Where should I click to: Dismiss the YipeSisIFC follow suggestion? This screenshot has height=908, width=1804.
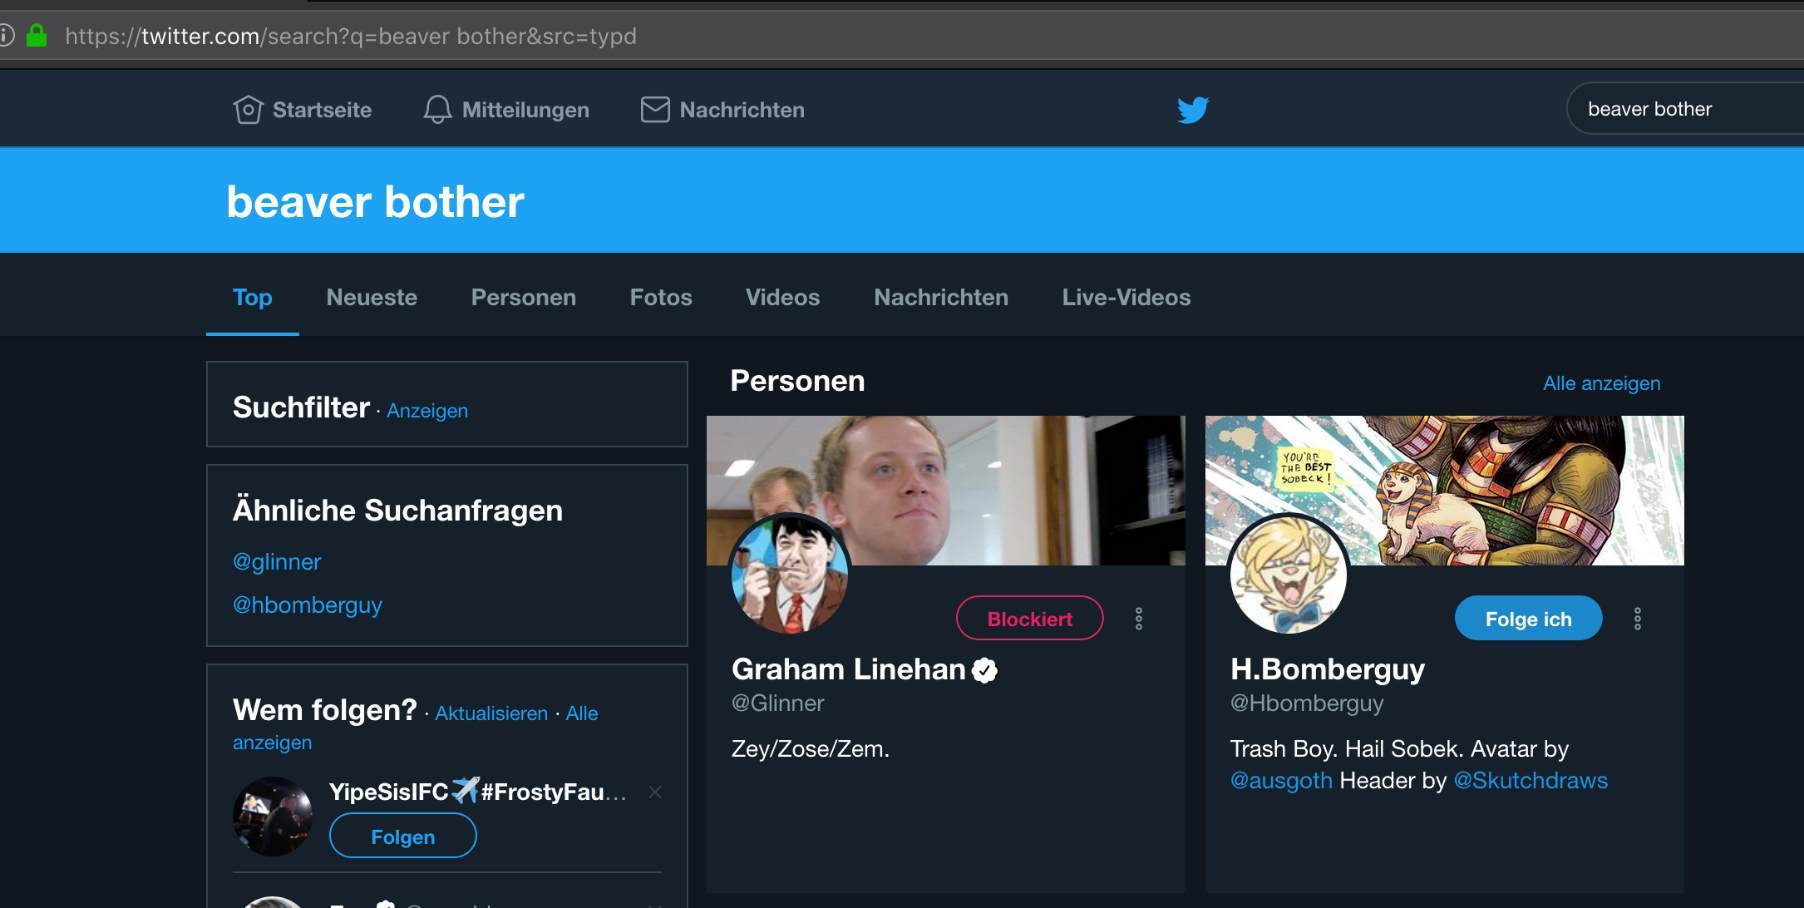click(x=655, y=792)
